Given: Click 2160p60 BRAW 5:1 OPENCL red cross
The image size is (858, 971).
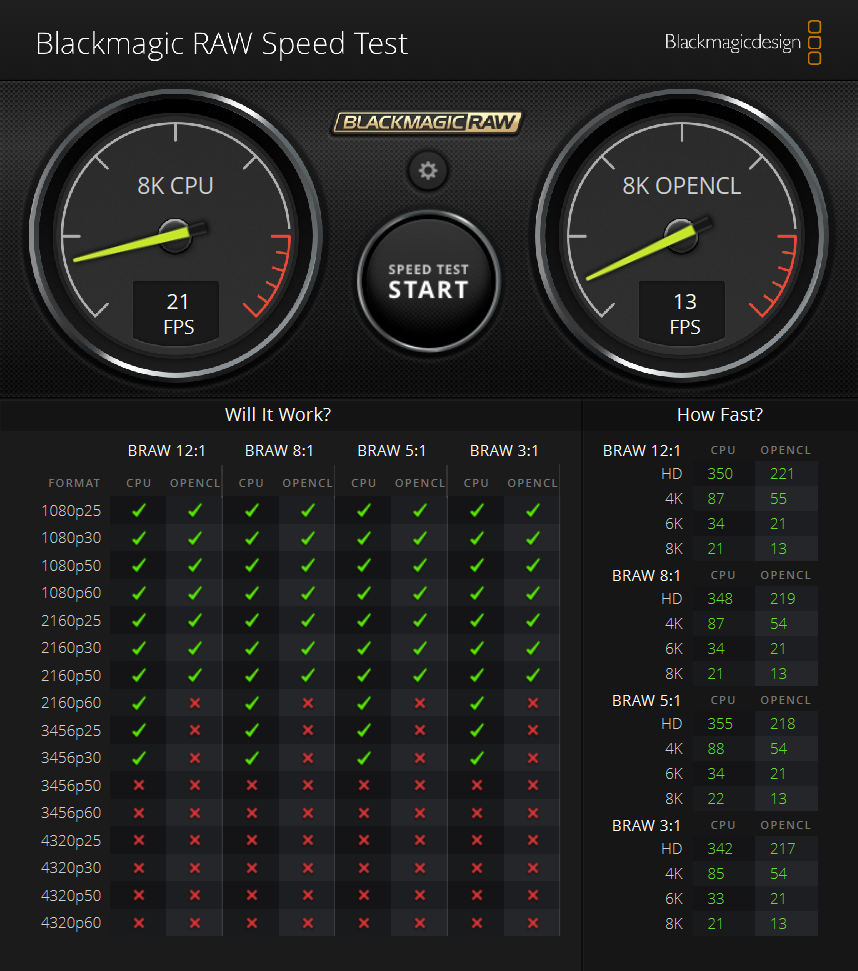Looking at the screenshot, I should 420,703.
